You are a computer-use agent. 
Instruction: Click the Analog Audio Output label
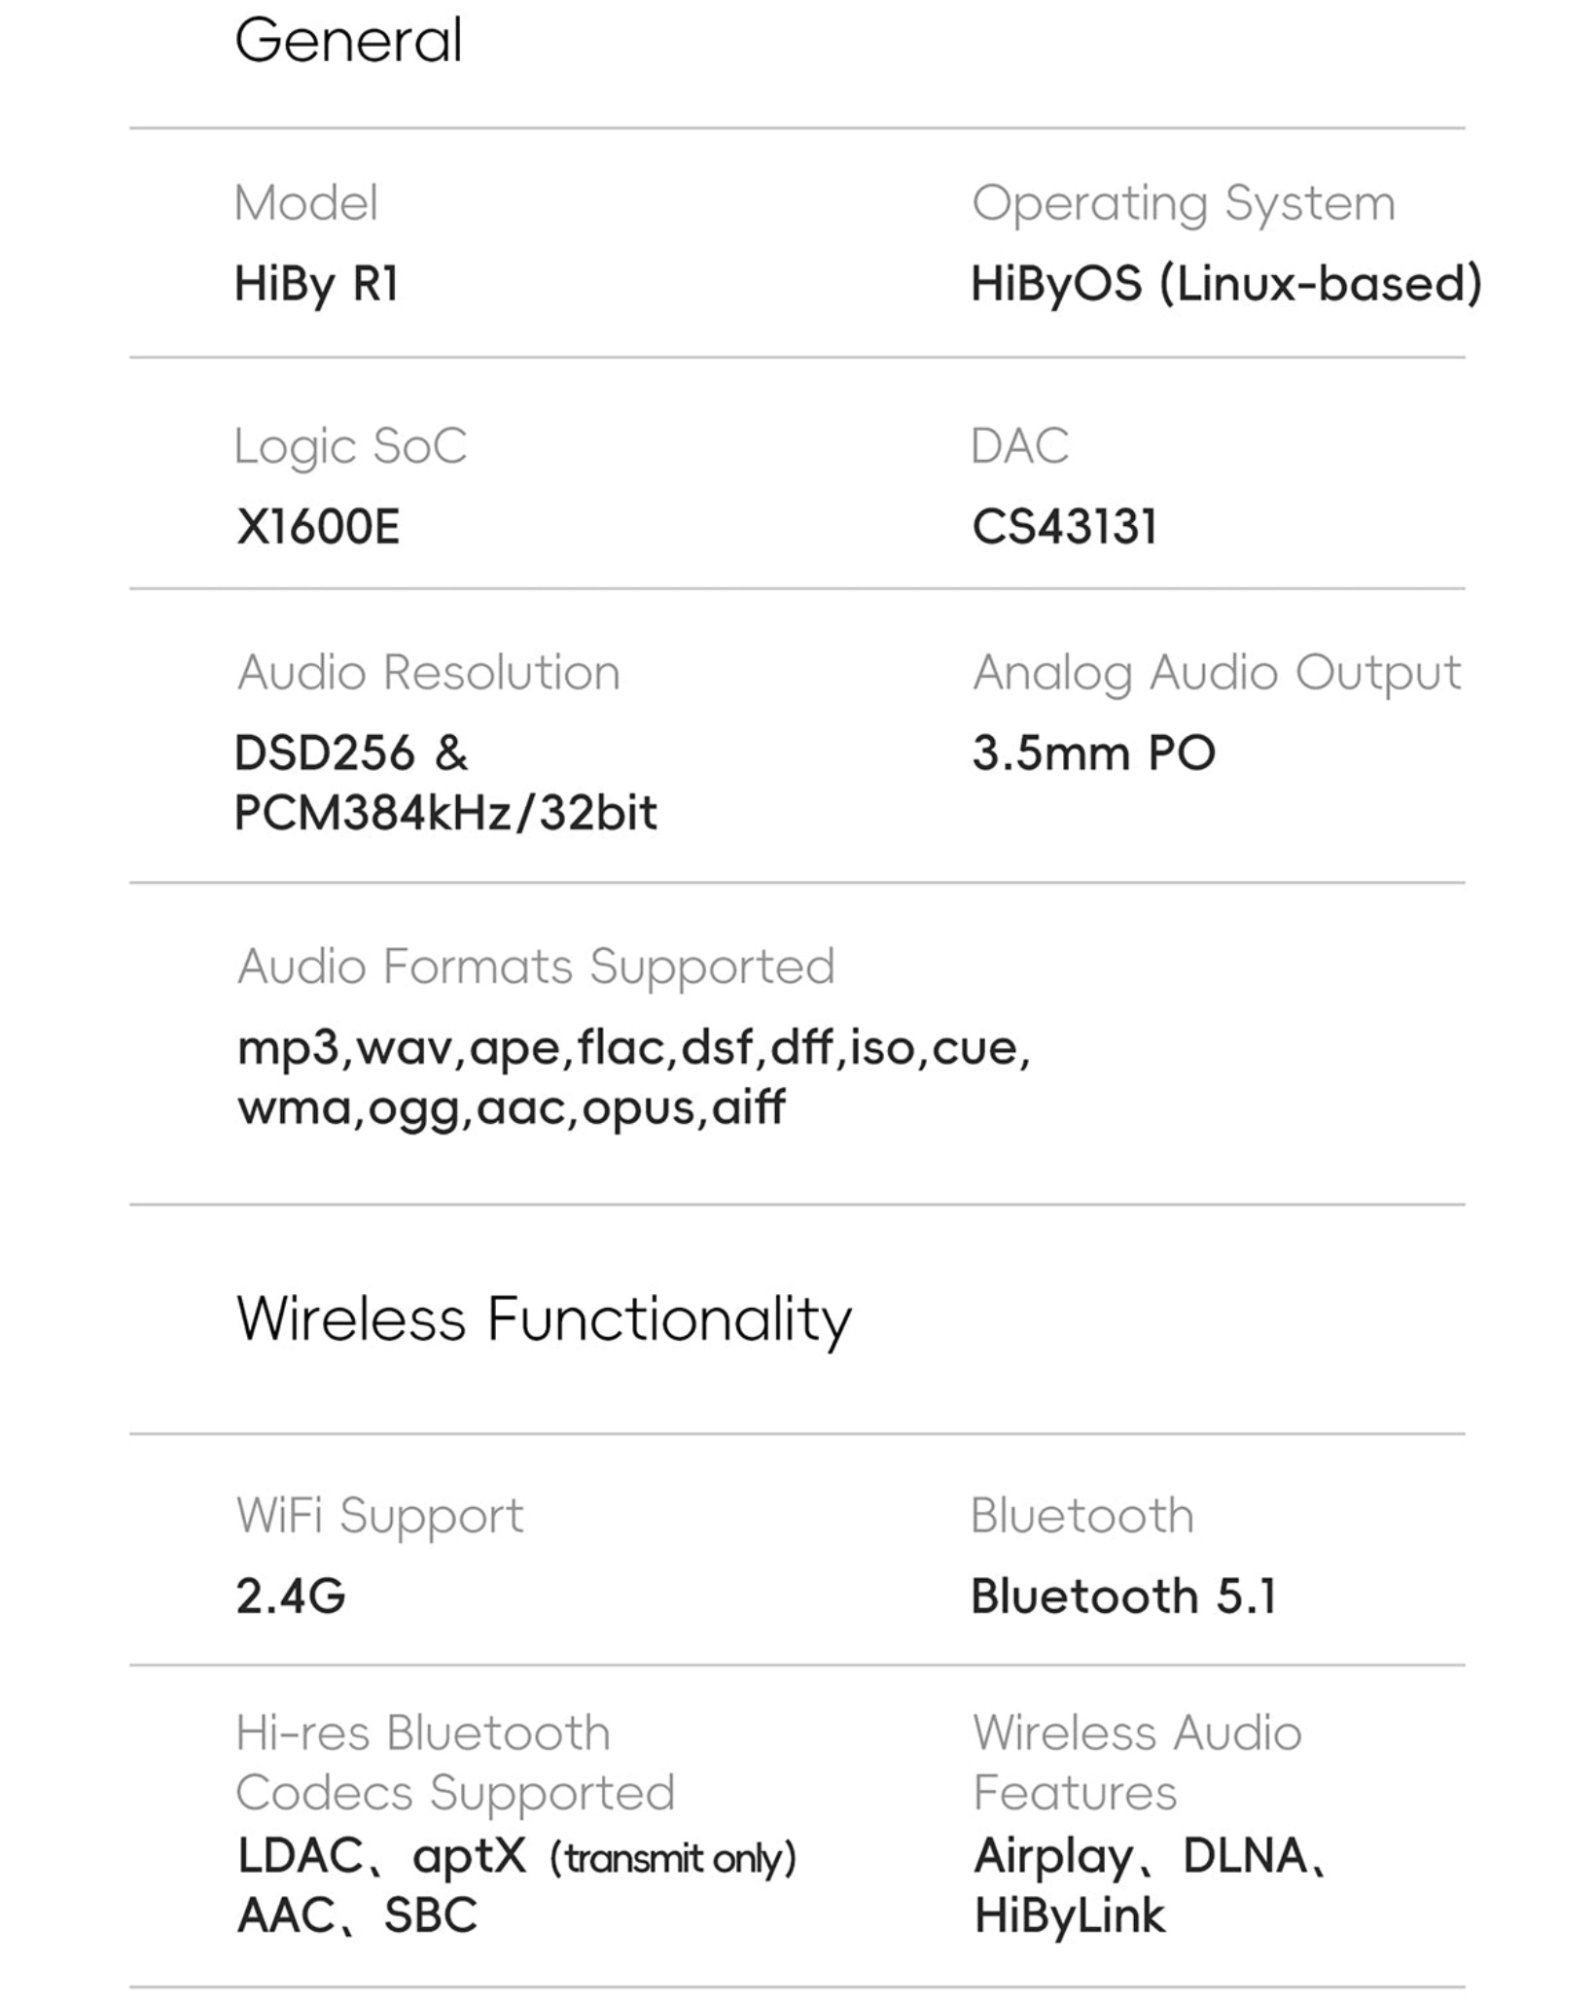click(1216, 674)
